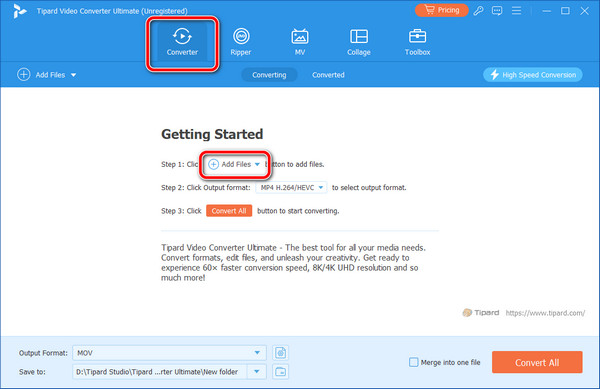The image size is (600, 389).
Task: Open the MV maker tab
Action: pyautogui.click(x=300, y=42)
